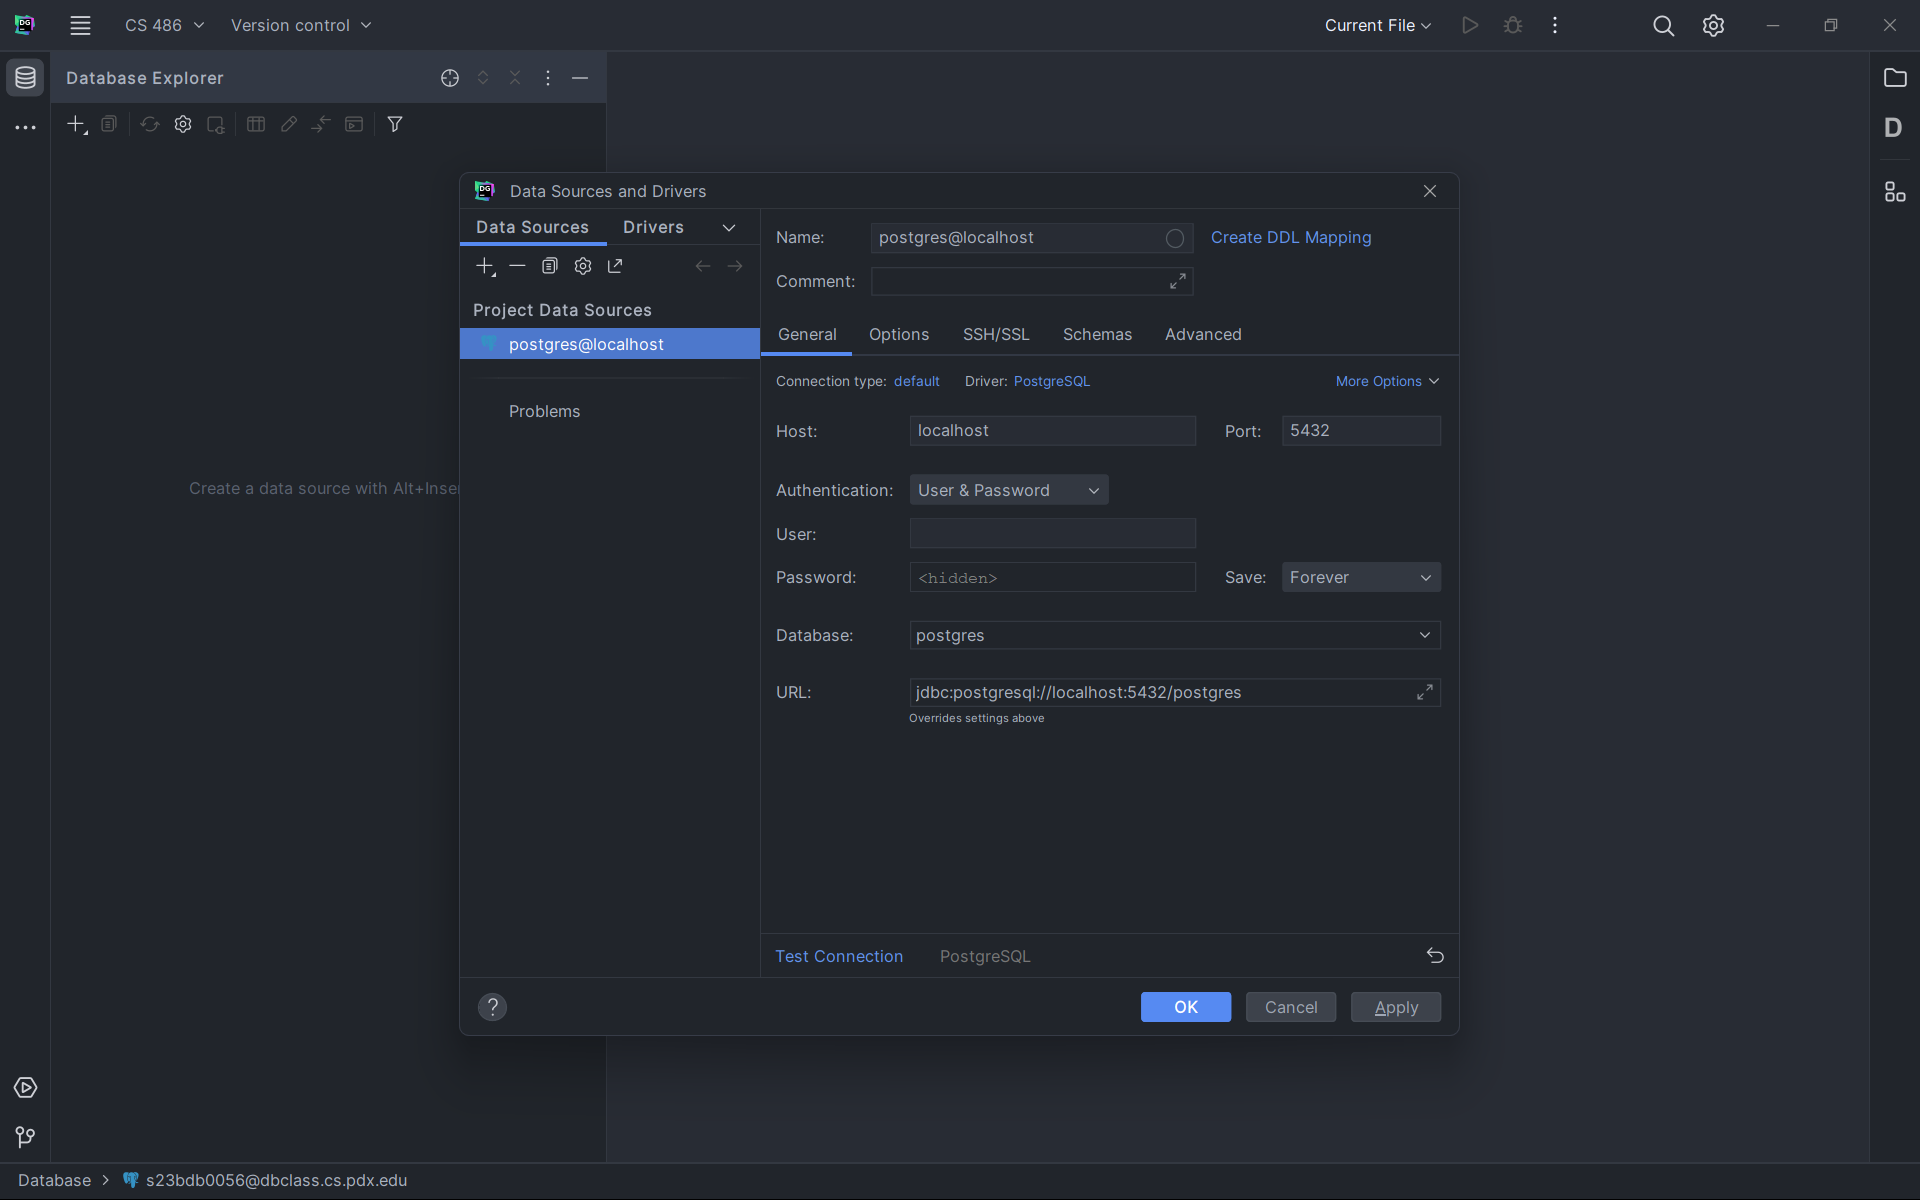The width and height of the screenshot is (1920, 1200).
Task: Expand the Database postgres dropdown
Action: pos(1424,635)
